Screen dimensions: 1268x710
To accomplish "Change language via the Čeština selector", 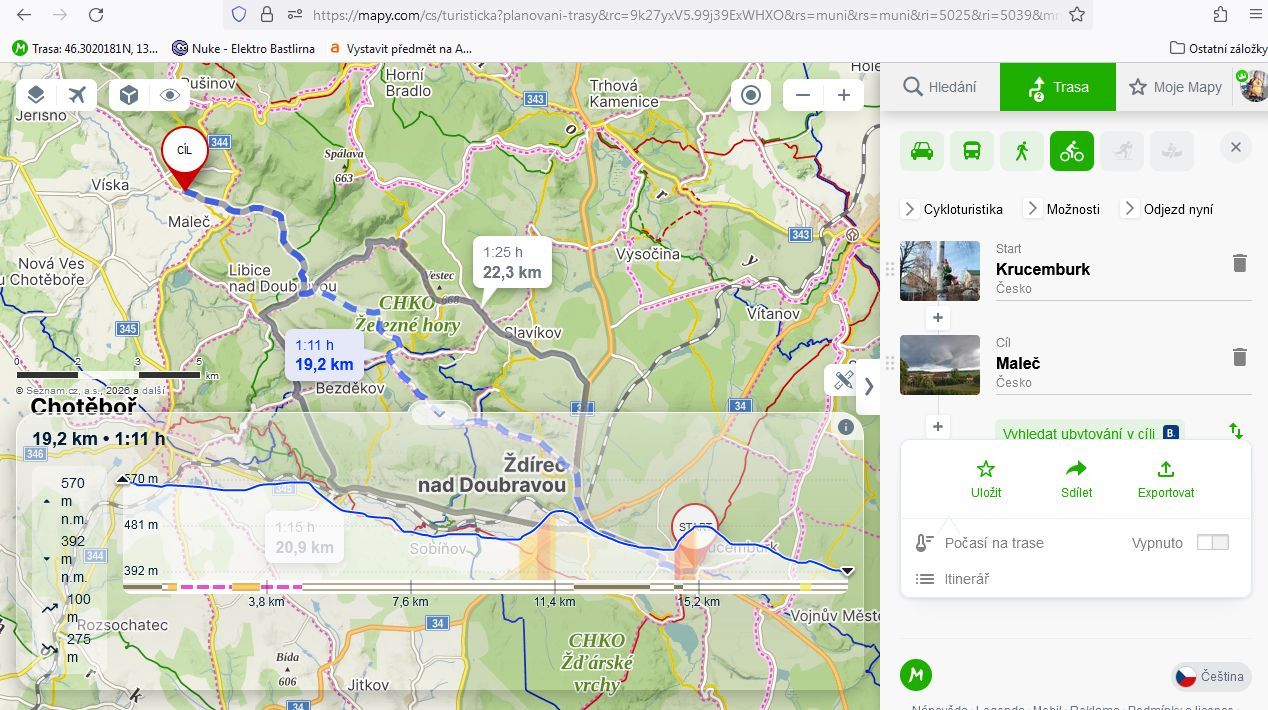I will click(x=1212, y=676).
